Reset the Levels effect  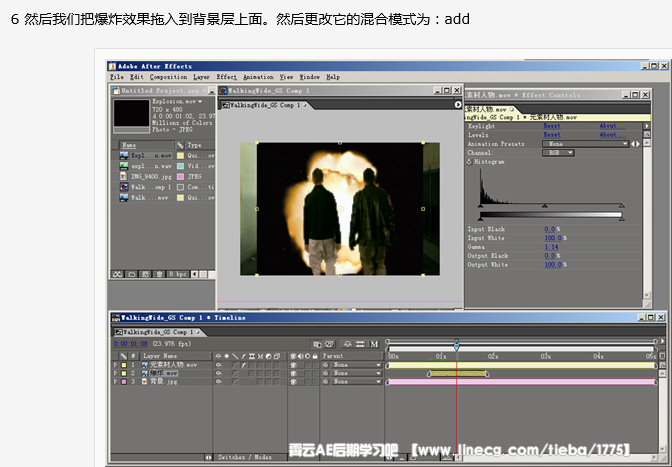[x=552, y=135]
